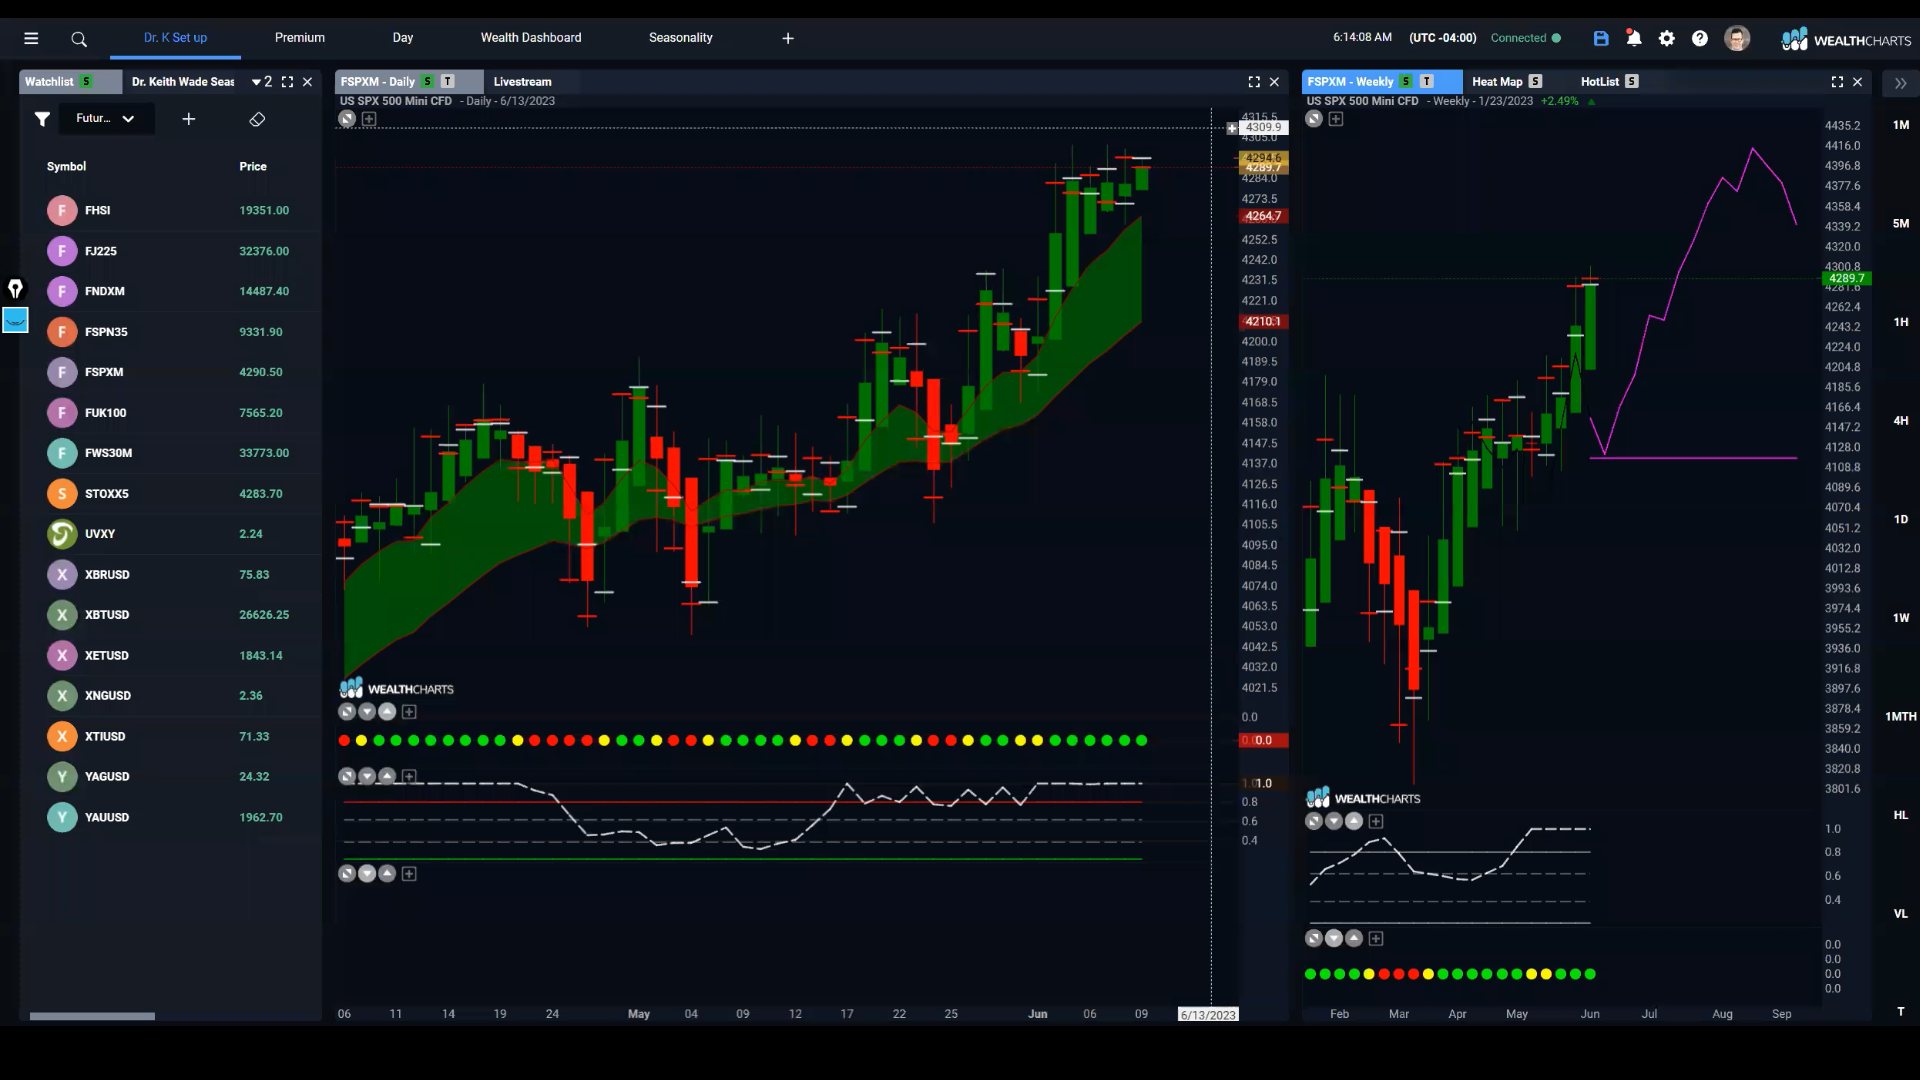
Task: Open the Seasonality workspace tab
Action: (681, 38)
